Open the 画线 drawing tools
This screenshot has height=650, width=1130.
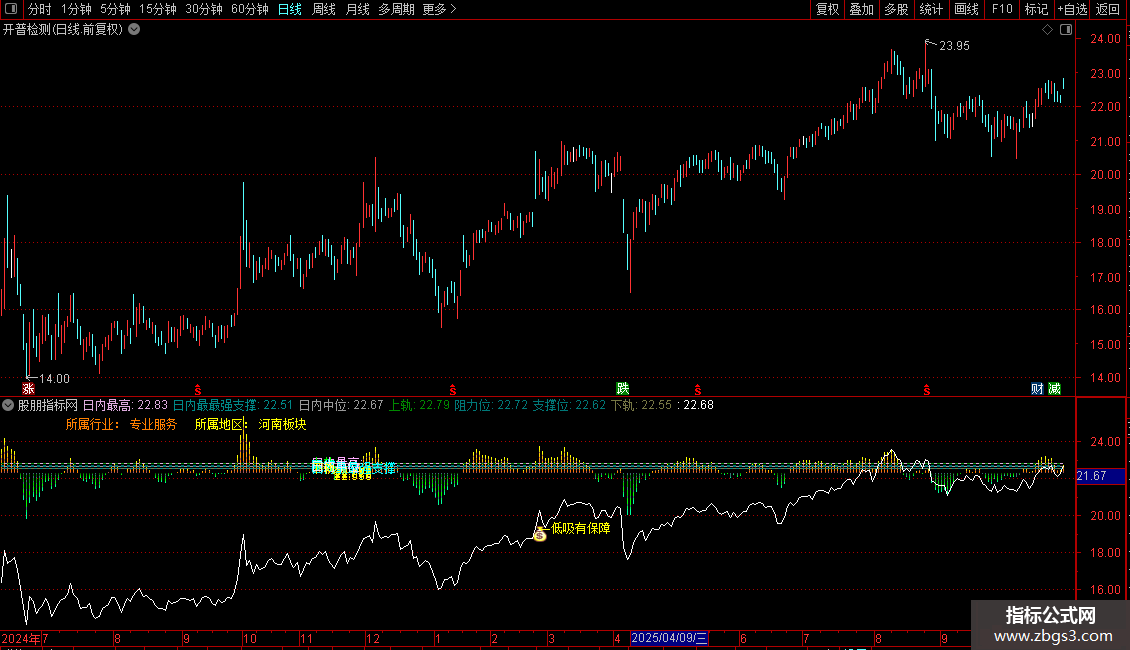coord(966,9)
